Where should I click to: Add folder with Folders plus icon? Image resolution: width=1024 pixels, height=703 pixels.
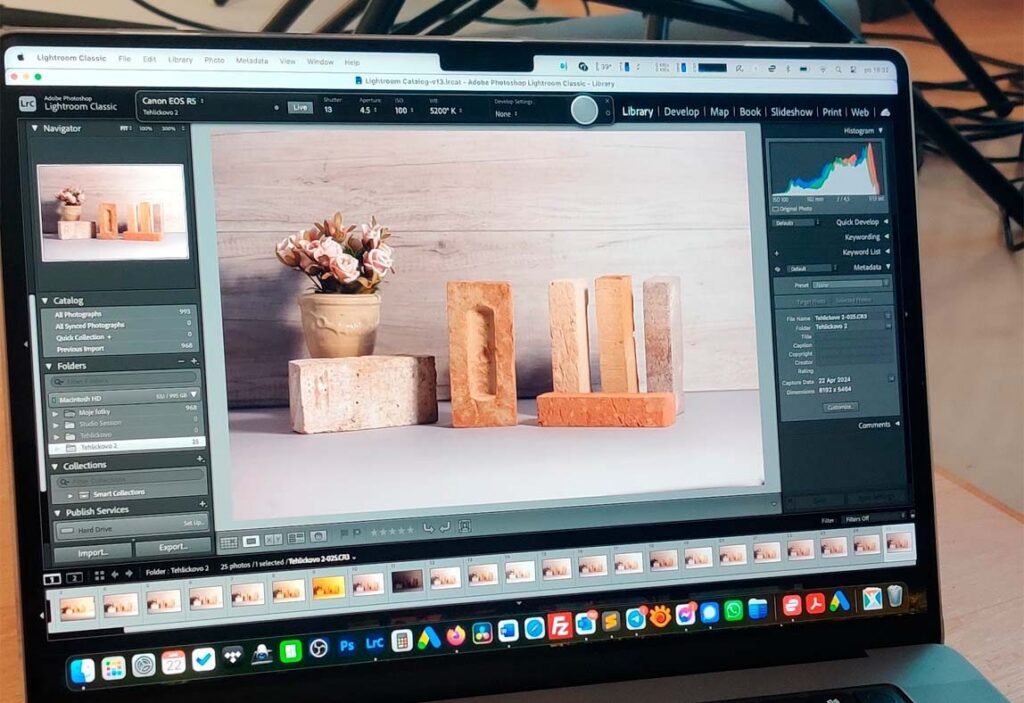[x=194, y=361]
